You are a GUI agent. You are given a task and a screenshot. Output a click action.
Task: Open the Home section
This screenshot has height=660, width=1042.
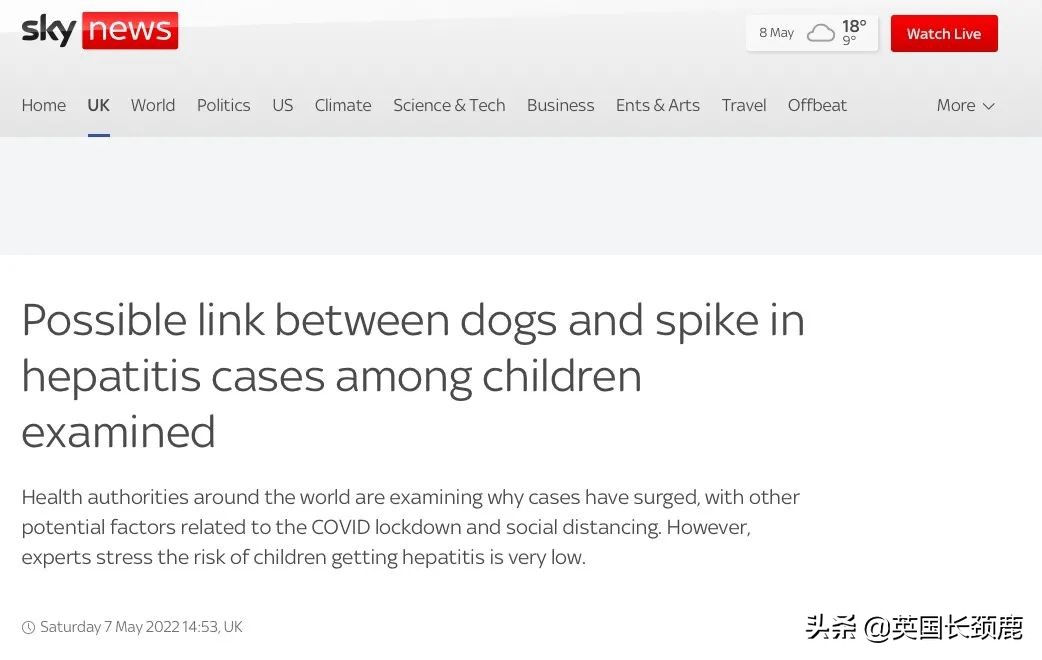tap(44, 105)
